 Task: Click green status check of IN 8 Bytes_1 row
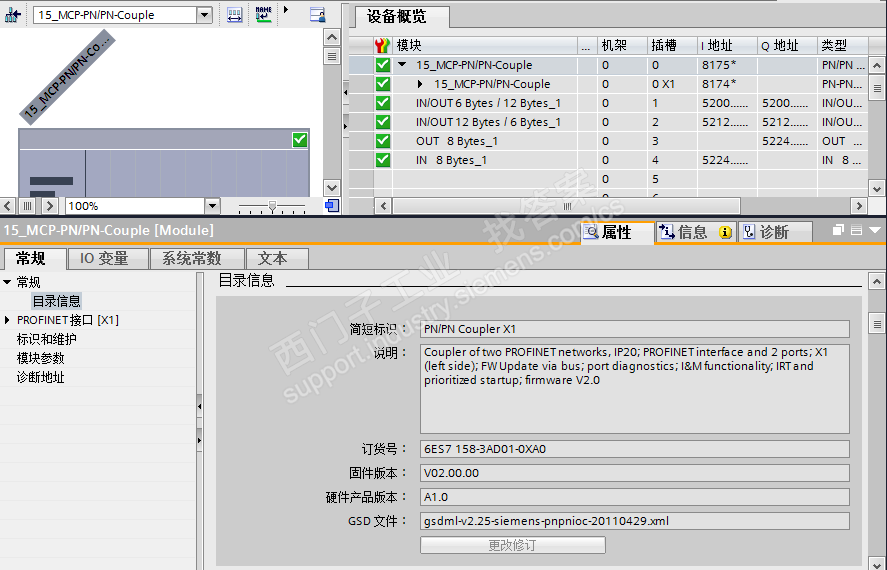pyautogui.click(x=382, y=160)
